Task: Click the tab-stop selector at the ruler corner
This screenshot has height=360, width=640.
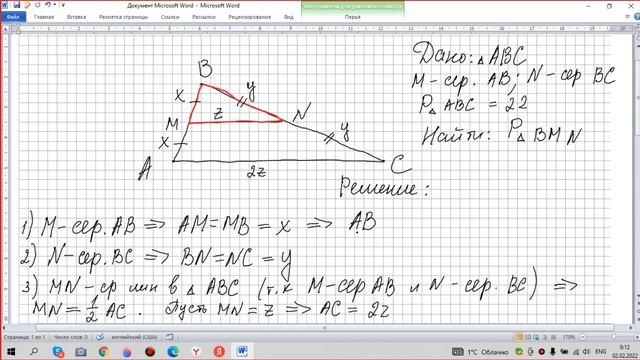Action: pos(6,29)
